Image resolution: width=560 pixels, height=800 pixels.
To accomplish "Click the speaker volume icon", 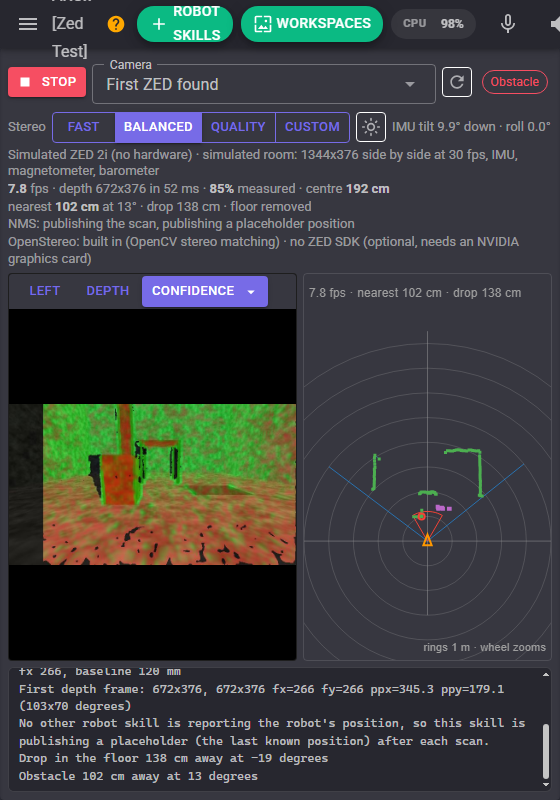I will pos(555,24).
